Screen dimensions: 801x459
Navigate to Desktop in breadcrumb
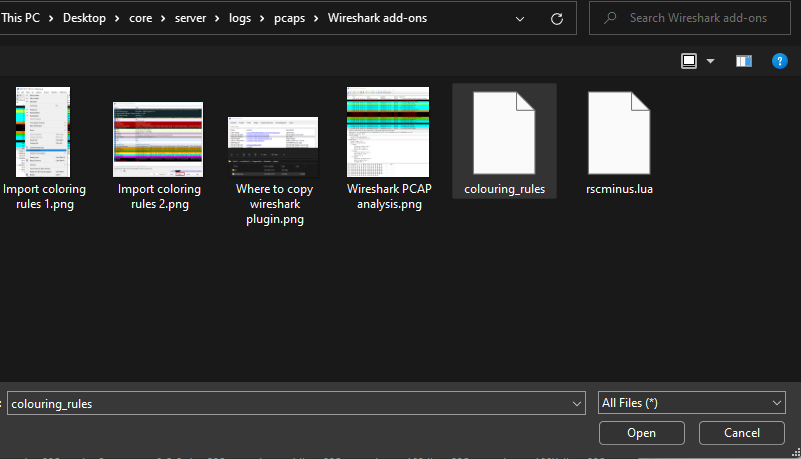click(x=84, y=18)
